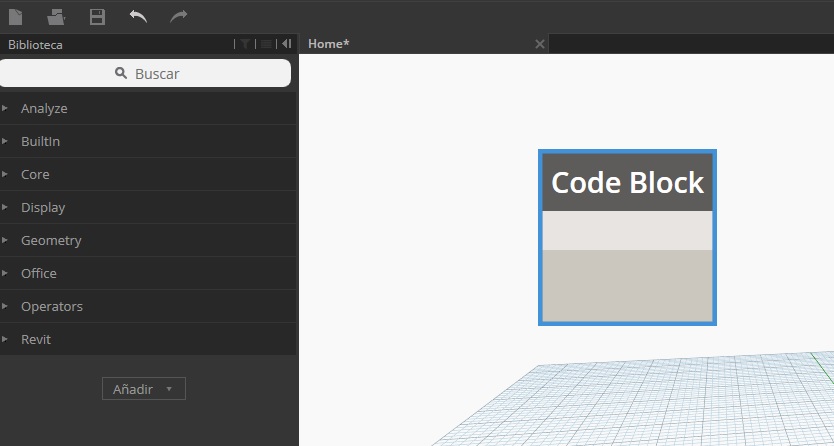Click the New file icon
Viewport: 834px width, 446px height.
(x=16, y=16)
